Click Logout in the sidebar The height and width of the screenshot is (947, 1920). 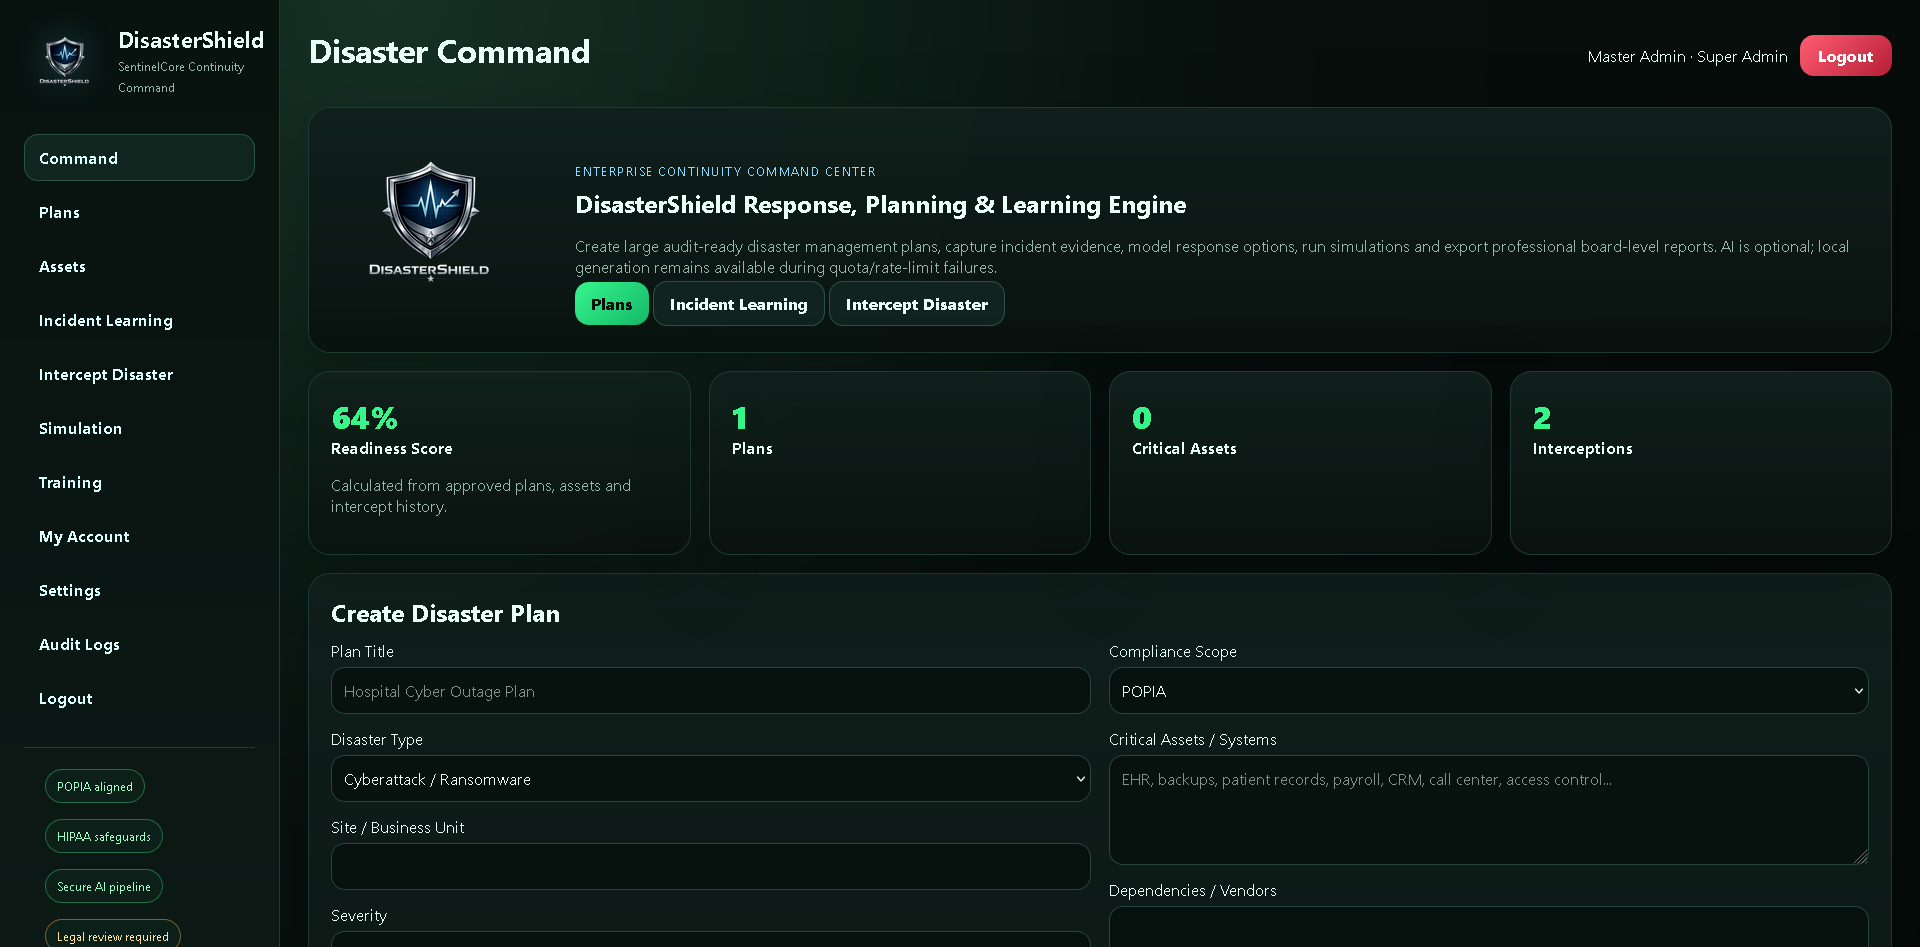point(139,698)
